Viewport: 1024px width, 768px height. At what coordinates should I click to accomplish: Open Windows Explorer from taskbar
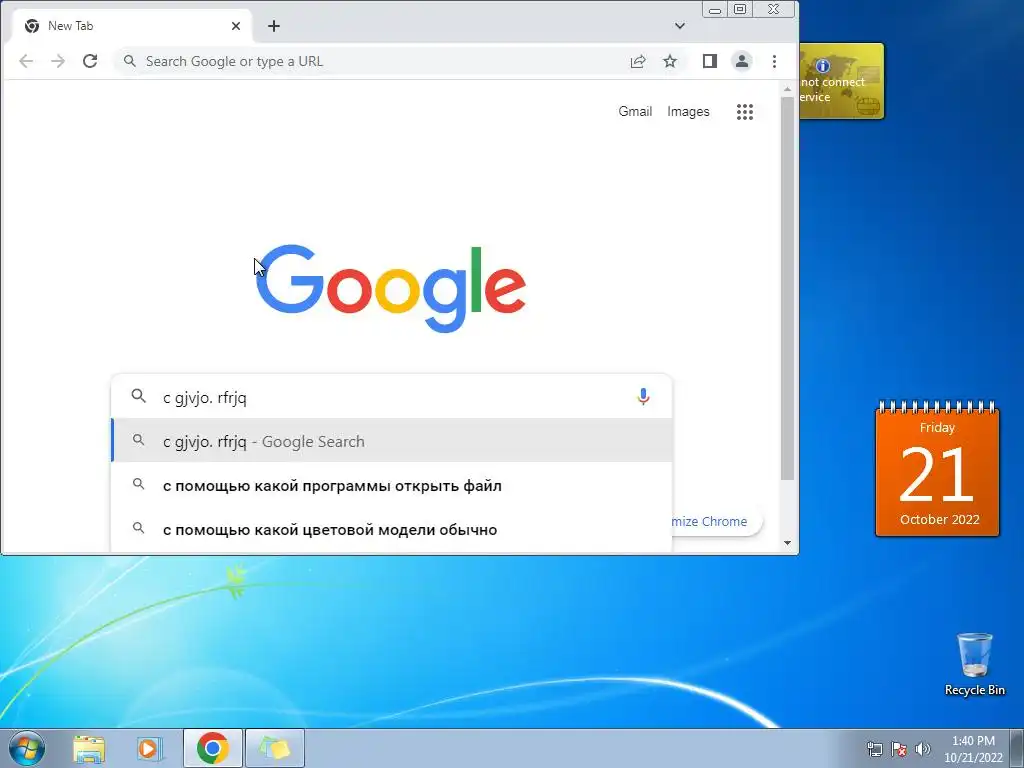(x=89, y=748)
